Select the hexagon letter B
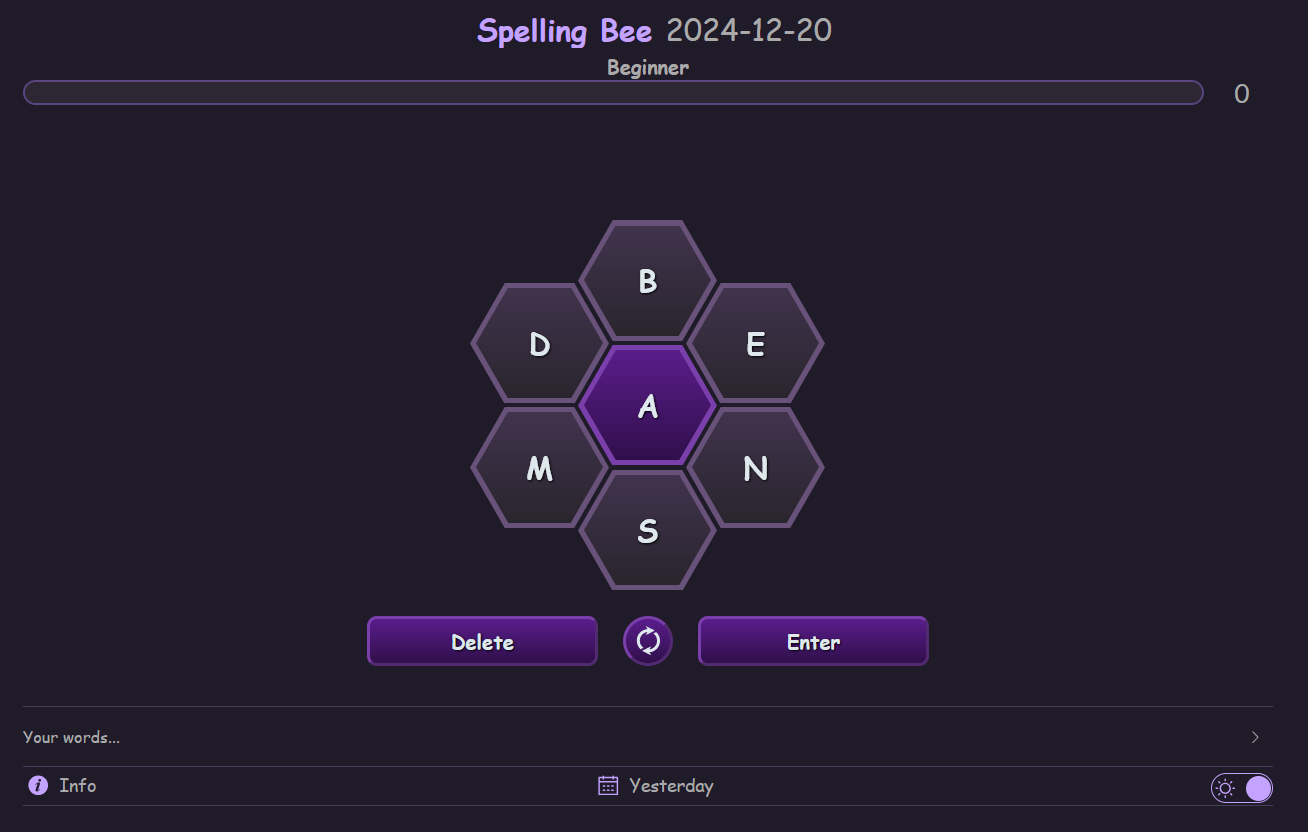This screenshot has width=1308, height=832. (648, 281)
